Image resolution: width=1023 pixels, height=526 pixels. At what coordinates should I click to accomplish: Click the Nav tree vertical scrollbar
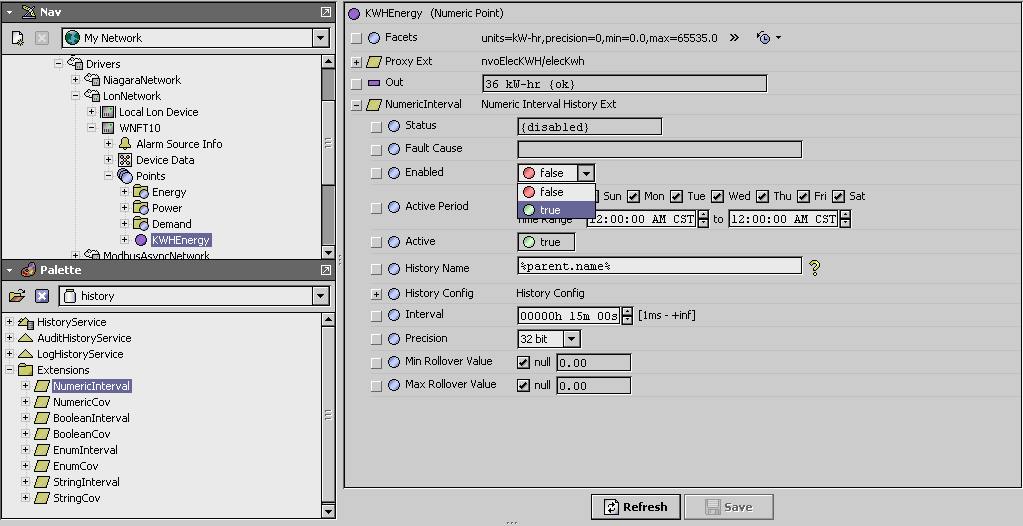[x=328, y=150]
